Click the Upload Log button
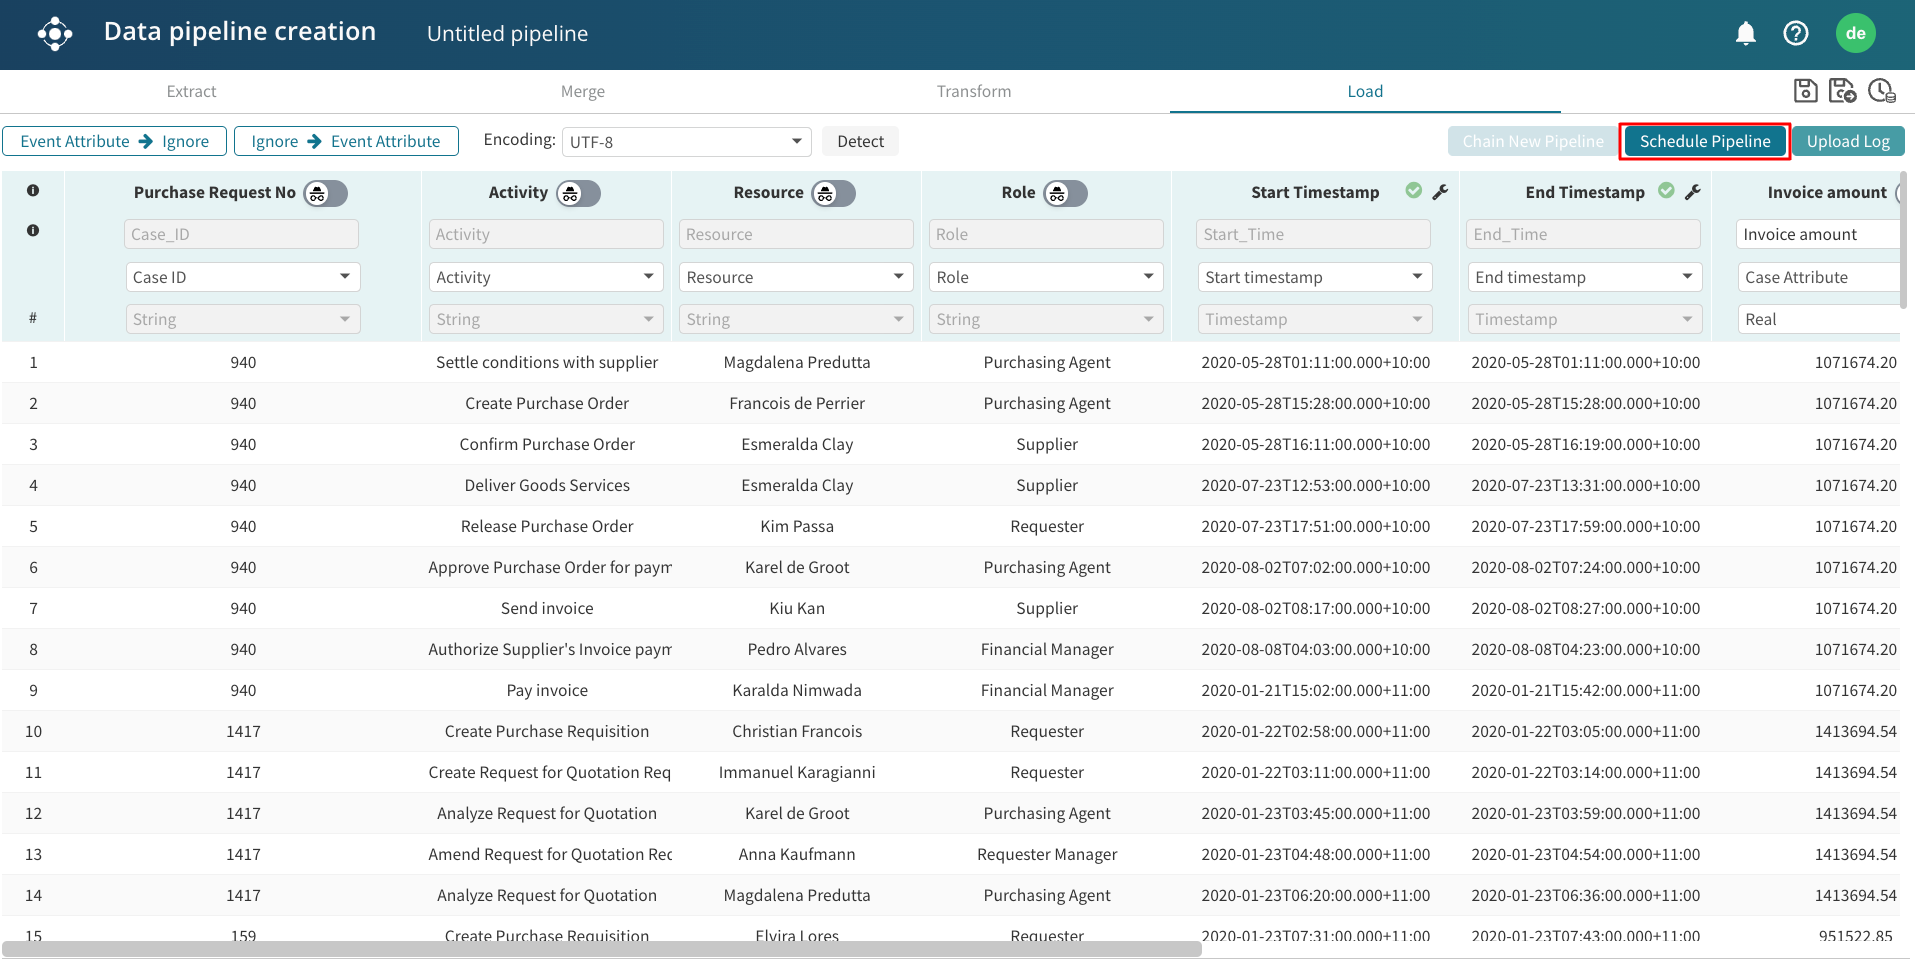The image size is (1915, 964). point(1847,142)
